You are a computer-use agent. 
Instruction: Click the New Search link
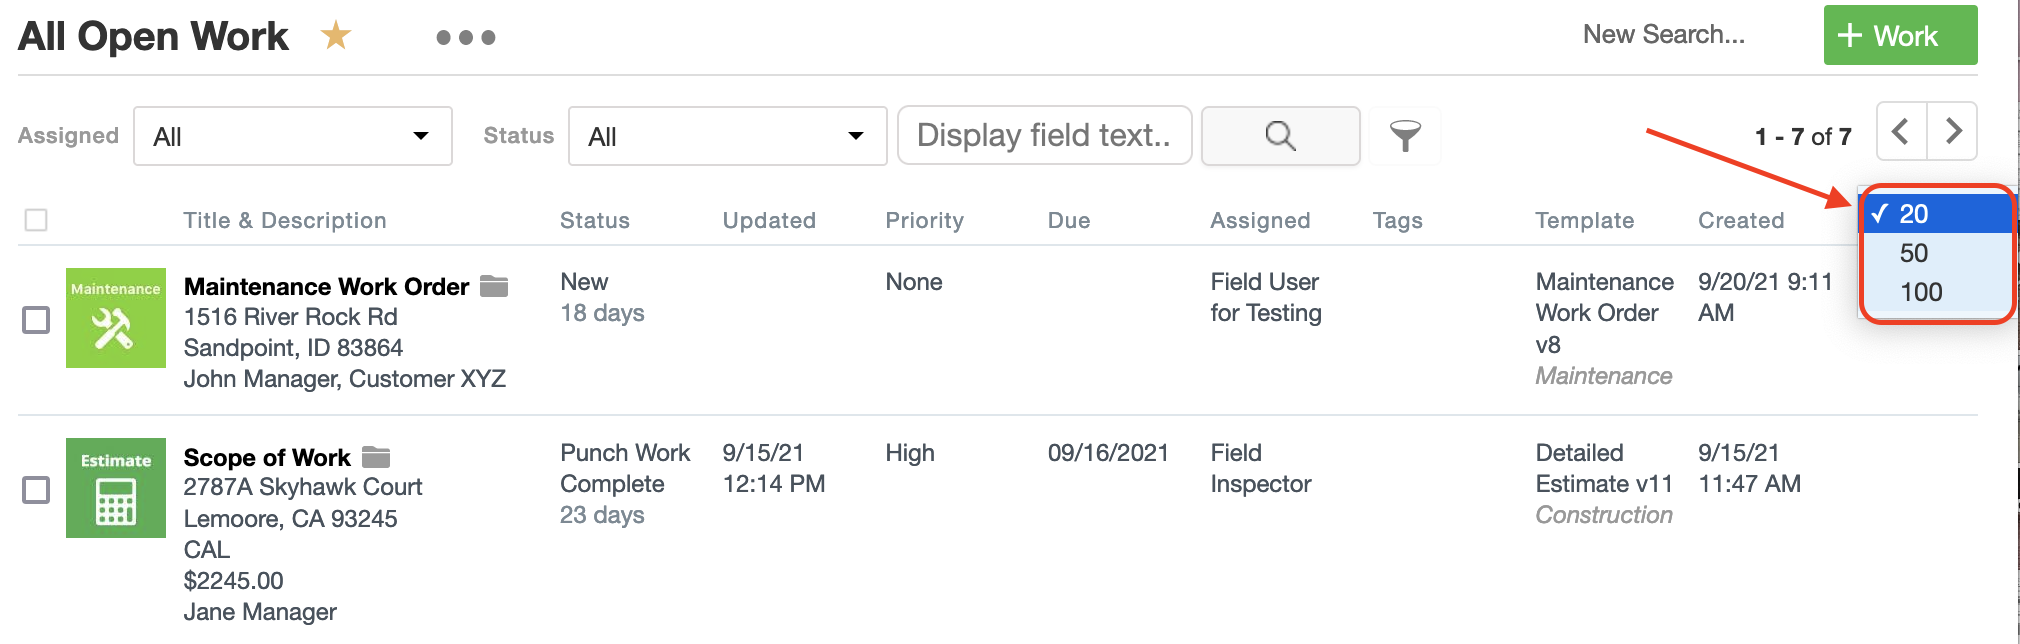tap(1663, 35)
